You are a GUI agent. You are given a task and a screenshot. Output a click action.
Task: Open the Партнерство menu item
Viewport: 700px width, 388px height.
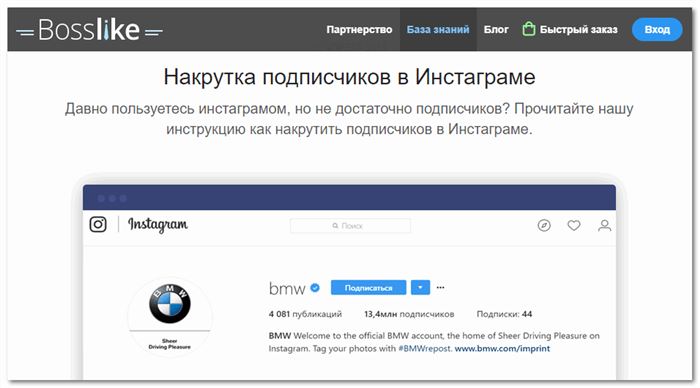pos(359,29)
